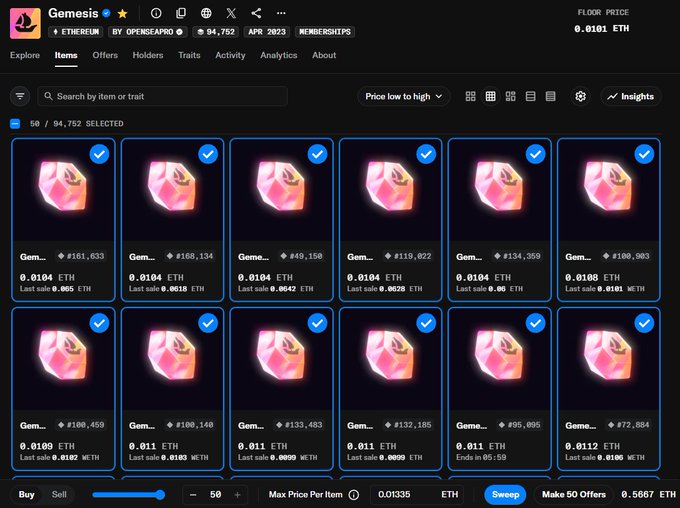This screenshot has width=680, height=508.
Task: Click Make 50 Offers button
Action: [x=574, y=495]
